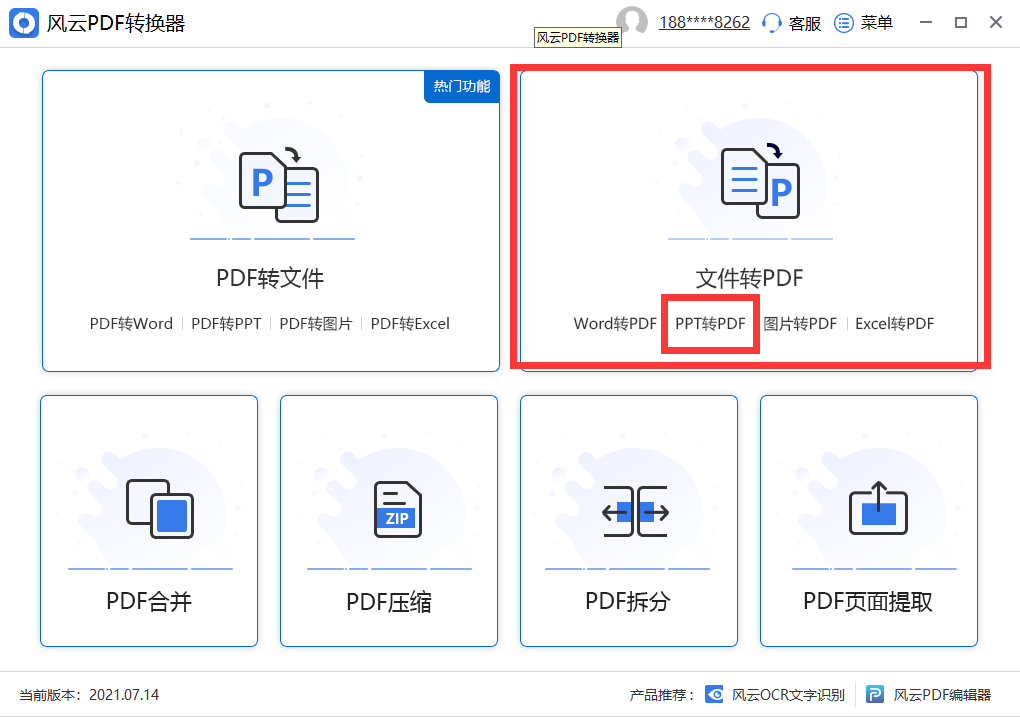This screenshot has height=717, width=1020.
Task: Click the 热门功能 badge
Action: (462, 86)
